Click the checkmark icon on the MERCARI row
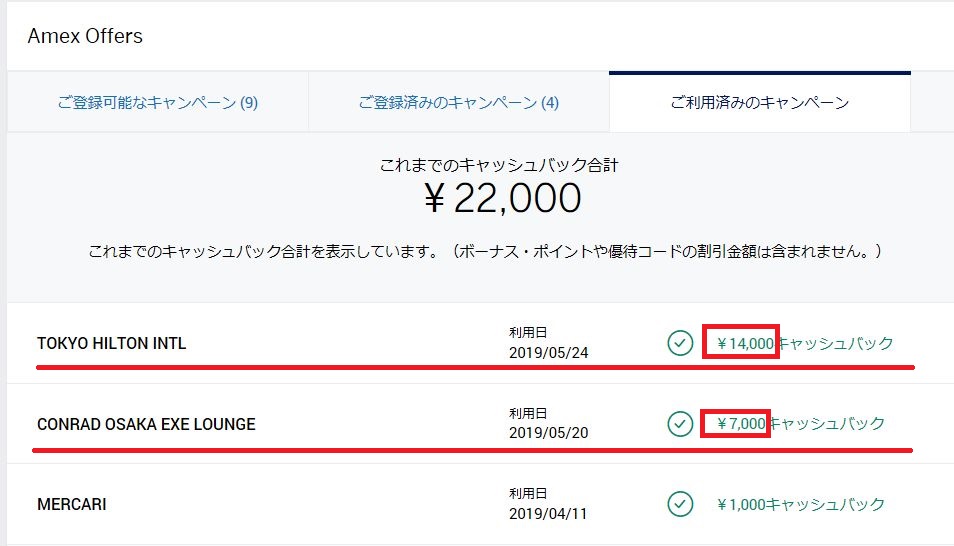Image resolution: width=954 pixels, height=546 pixels. 680,503
